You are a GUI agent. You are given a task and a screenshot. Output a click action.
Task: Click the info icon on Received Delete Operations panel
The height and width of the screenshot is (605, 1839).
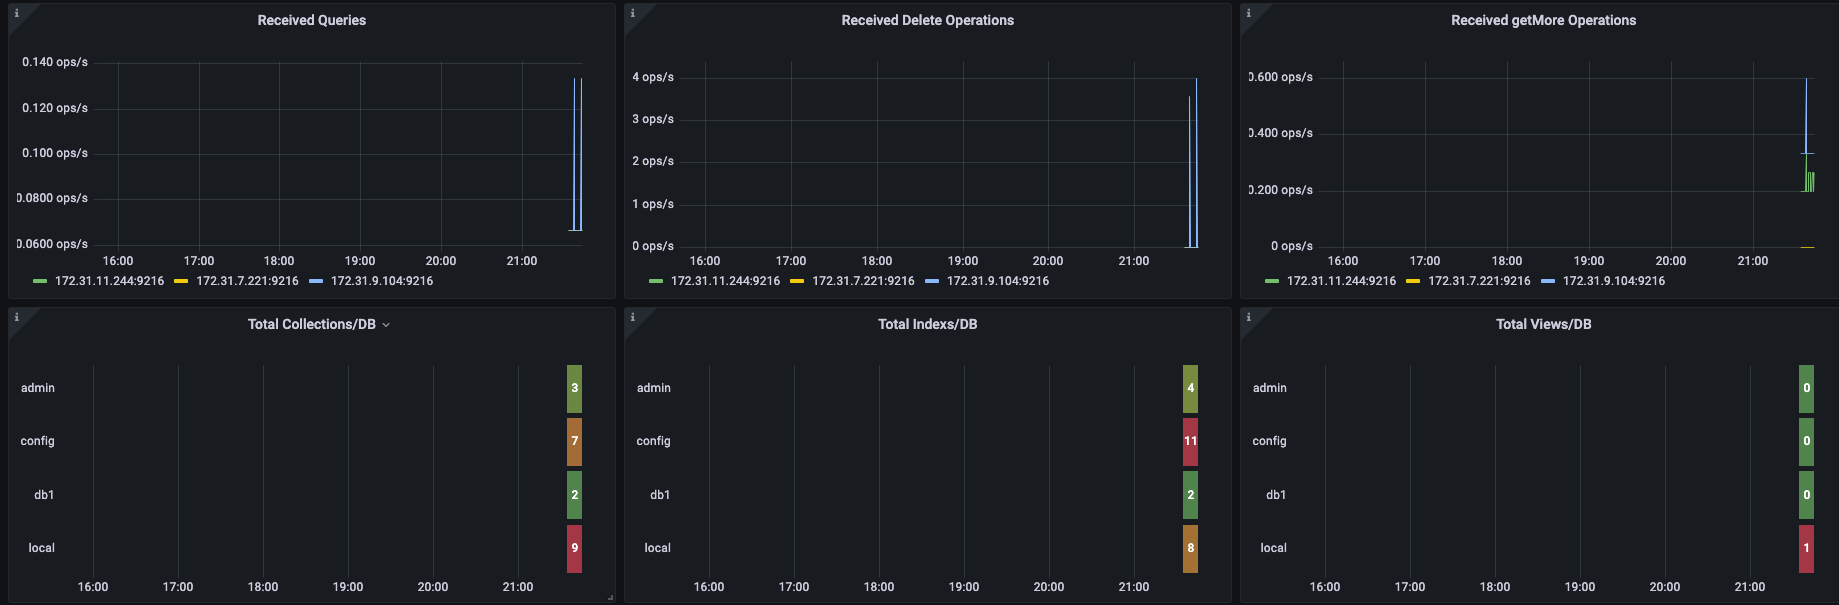coord(632,13)
